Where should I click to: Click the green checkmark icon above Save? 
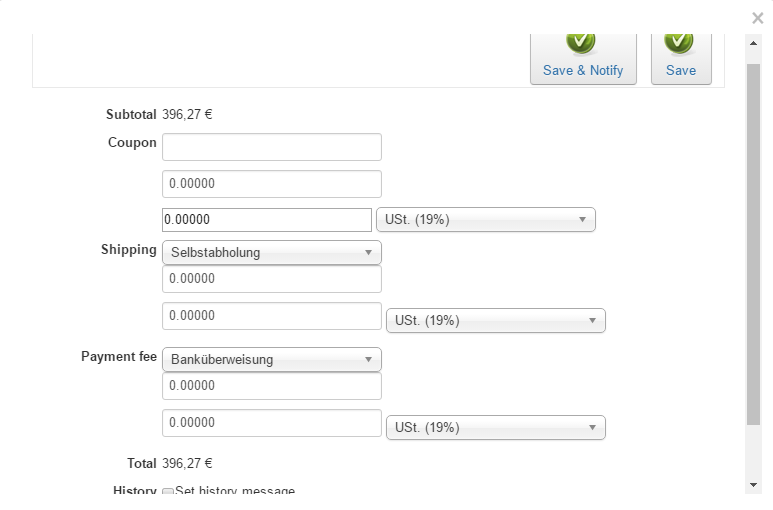679,42
